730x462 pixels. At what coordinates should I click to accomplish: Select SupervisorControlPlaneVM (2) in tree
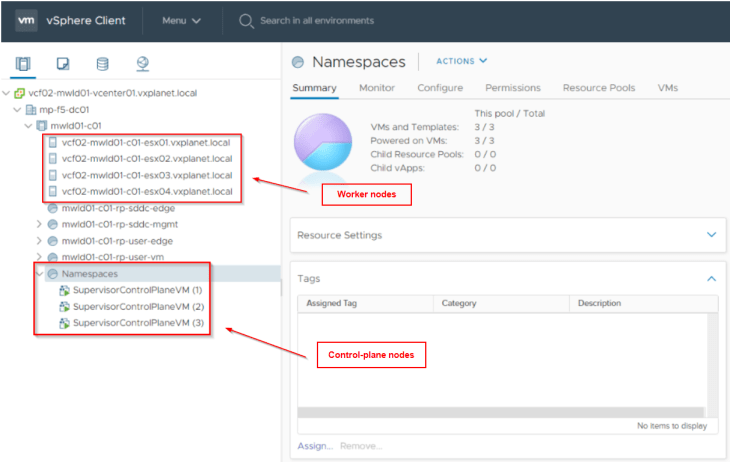[138, 306]
